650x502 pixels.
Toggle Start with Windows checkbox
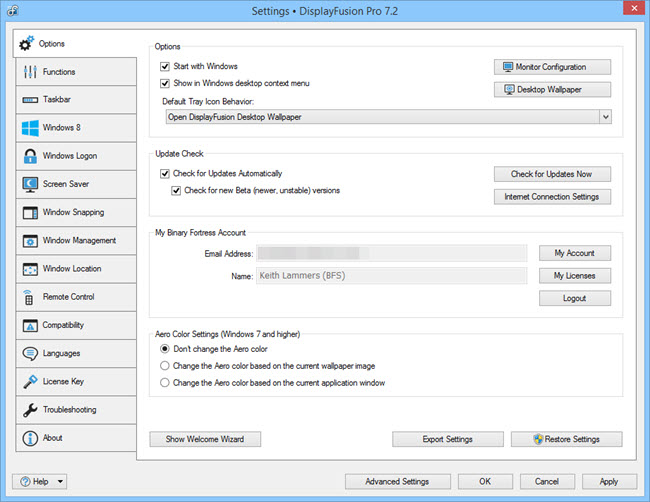(x=165, y=66)
